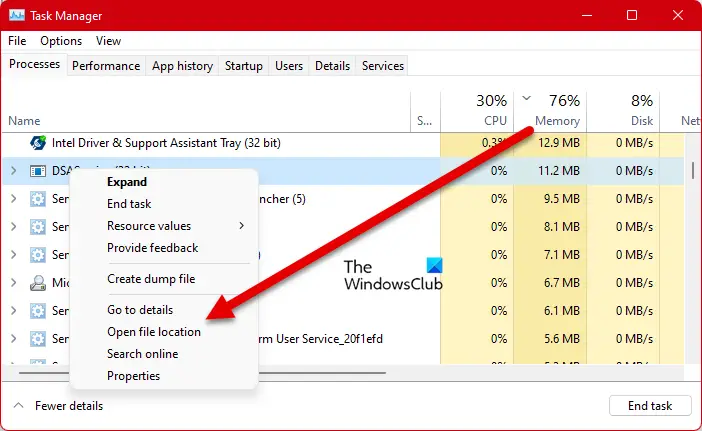Image resolution: width=702 pixels, height=431 pixels.
Task: Switch to the Startup tab
Action: click(244, 66)
